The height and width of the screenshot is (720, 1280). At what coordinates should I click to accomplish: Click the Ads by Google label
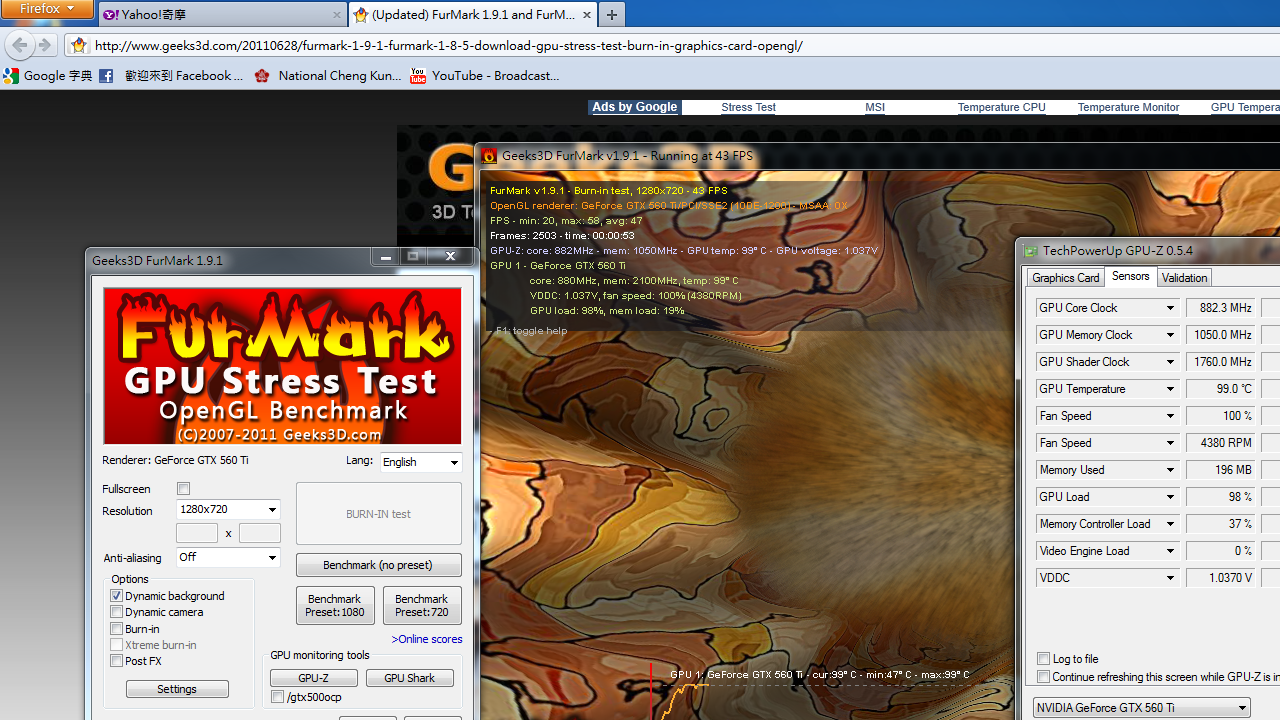(x=635, y=107)
